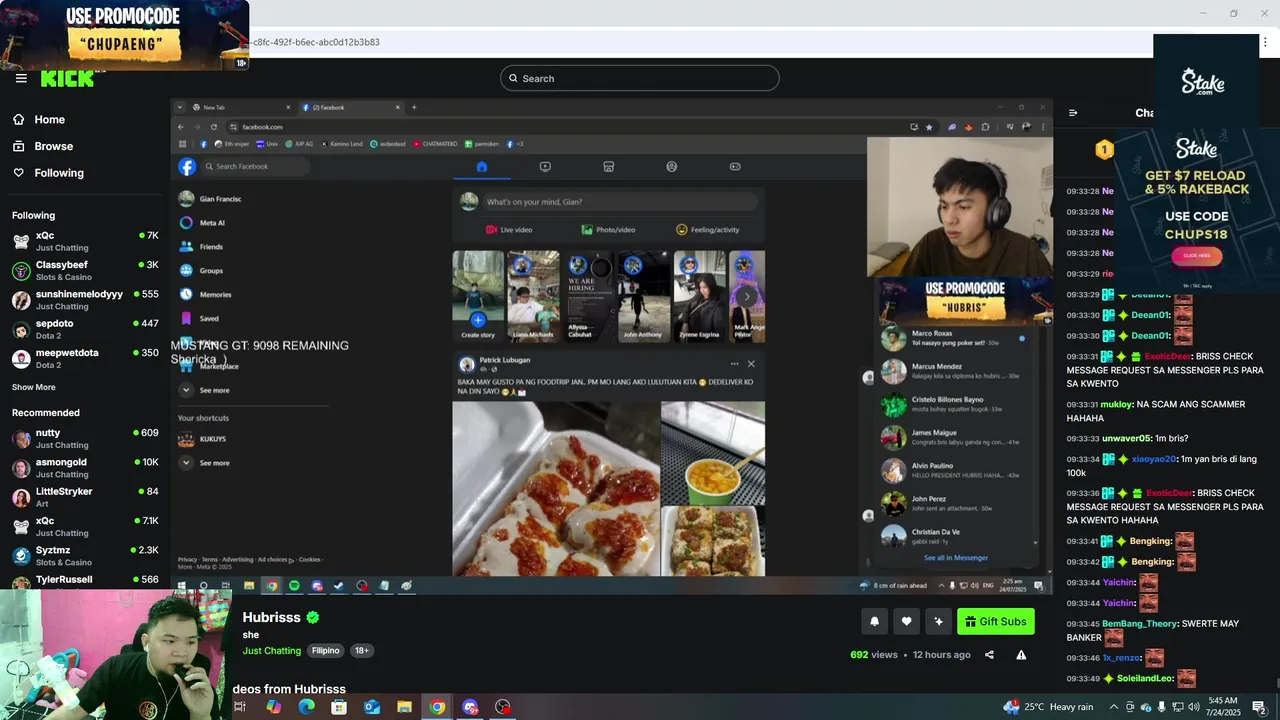Open Outlook from the taskbar
The width and height of the screenshot is (1280, 720).
point(372,707)
